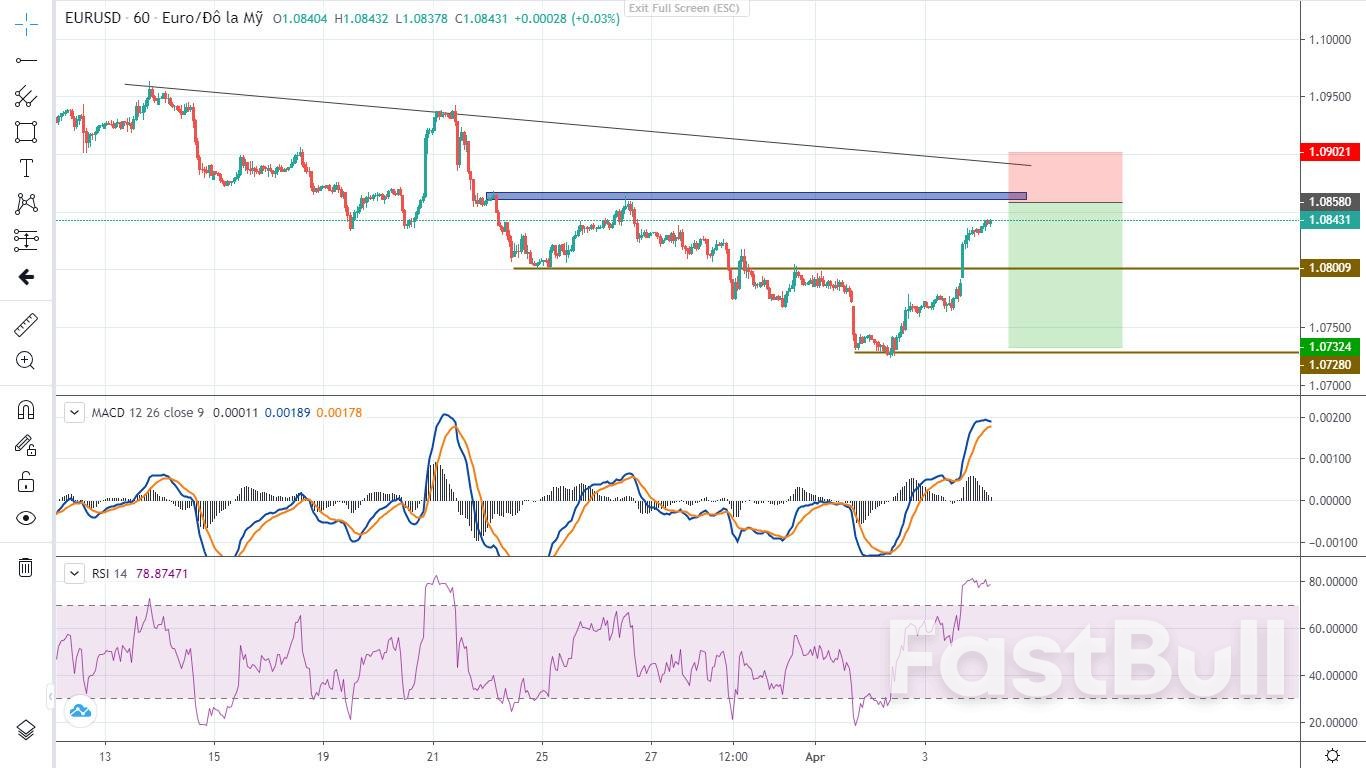Click the 1.08580 entry price label
1366x768 pixels.
pos(1329,202)
